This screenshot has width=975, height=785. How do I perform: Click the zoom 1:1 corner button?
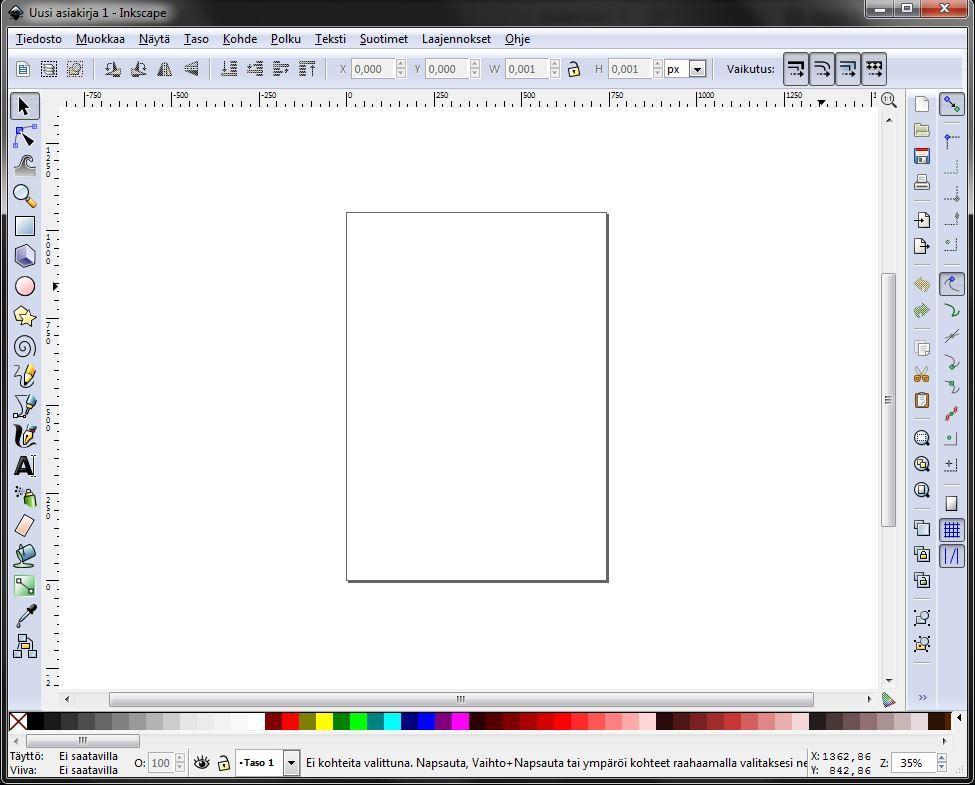tap(889, 100)
